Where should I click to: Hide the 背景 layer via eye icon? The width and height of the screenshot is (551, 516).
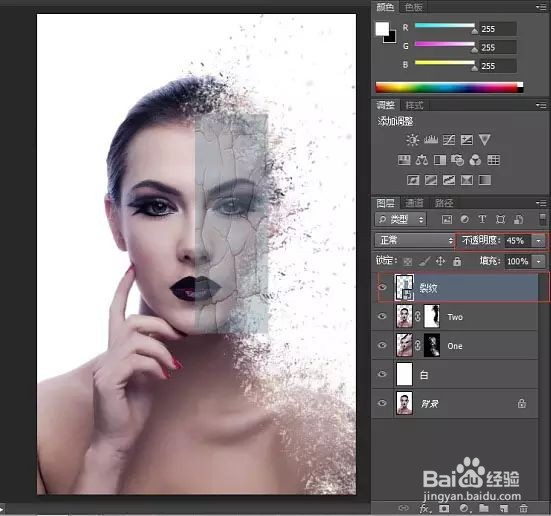382,403
